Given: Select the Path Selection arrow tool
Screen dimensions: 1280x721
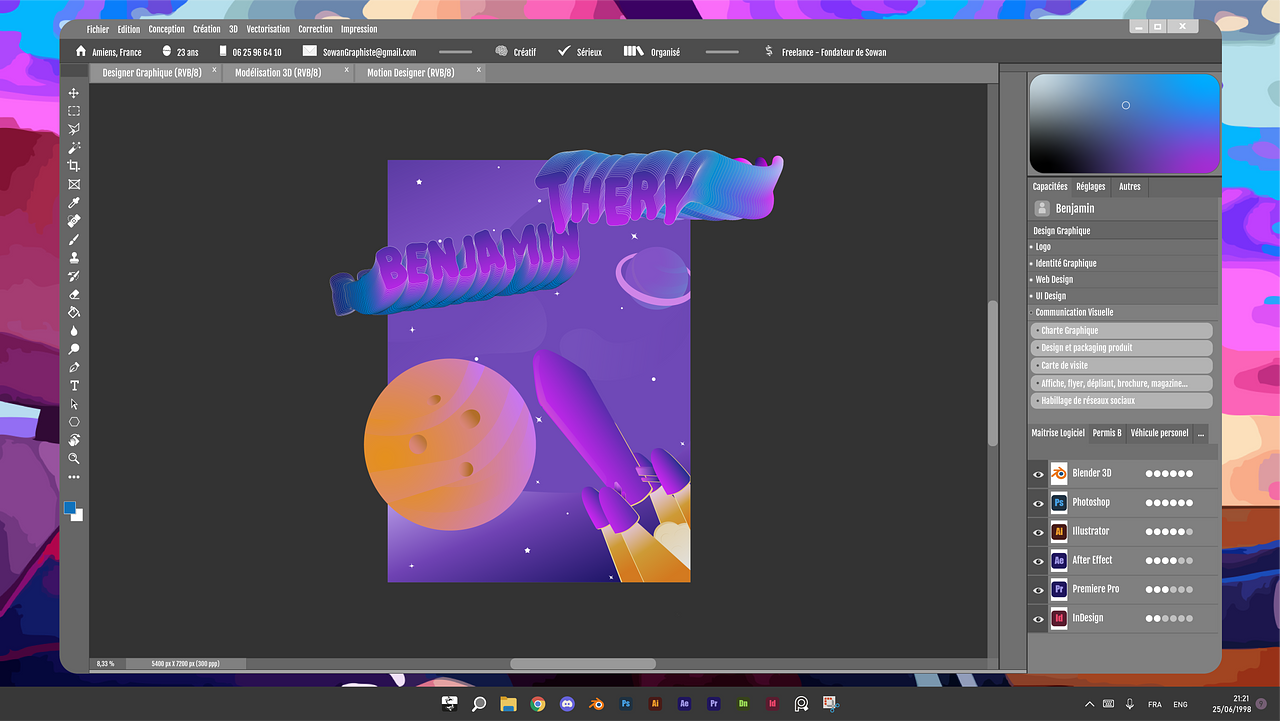Looking at the screenshot, I should coord(74,404).
